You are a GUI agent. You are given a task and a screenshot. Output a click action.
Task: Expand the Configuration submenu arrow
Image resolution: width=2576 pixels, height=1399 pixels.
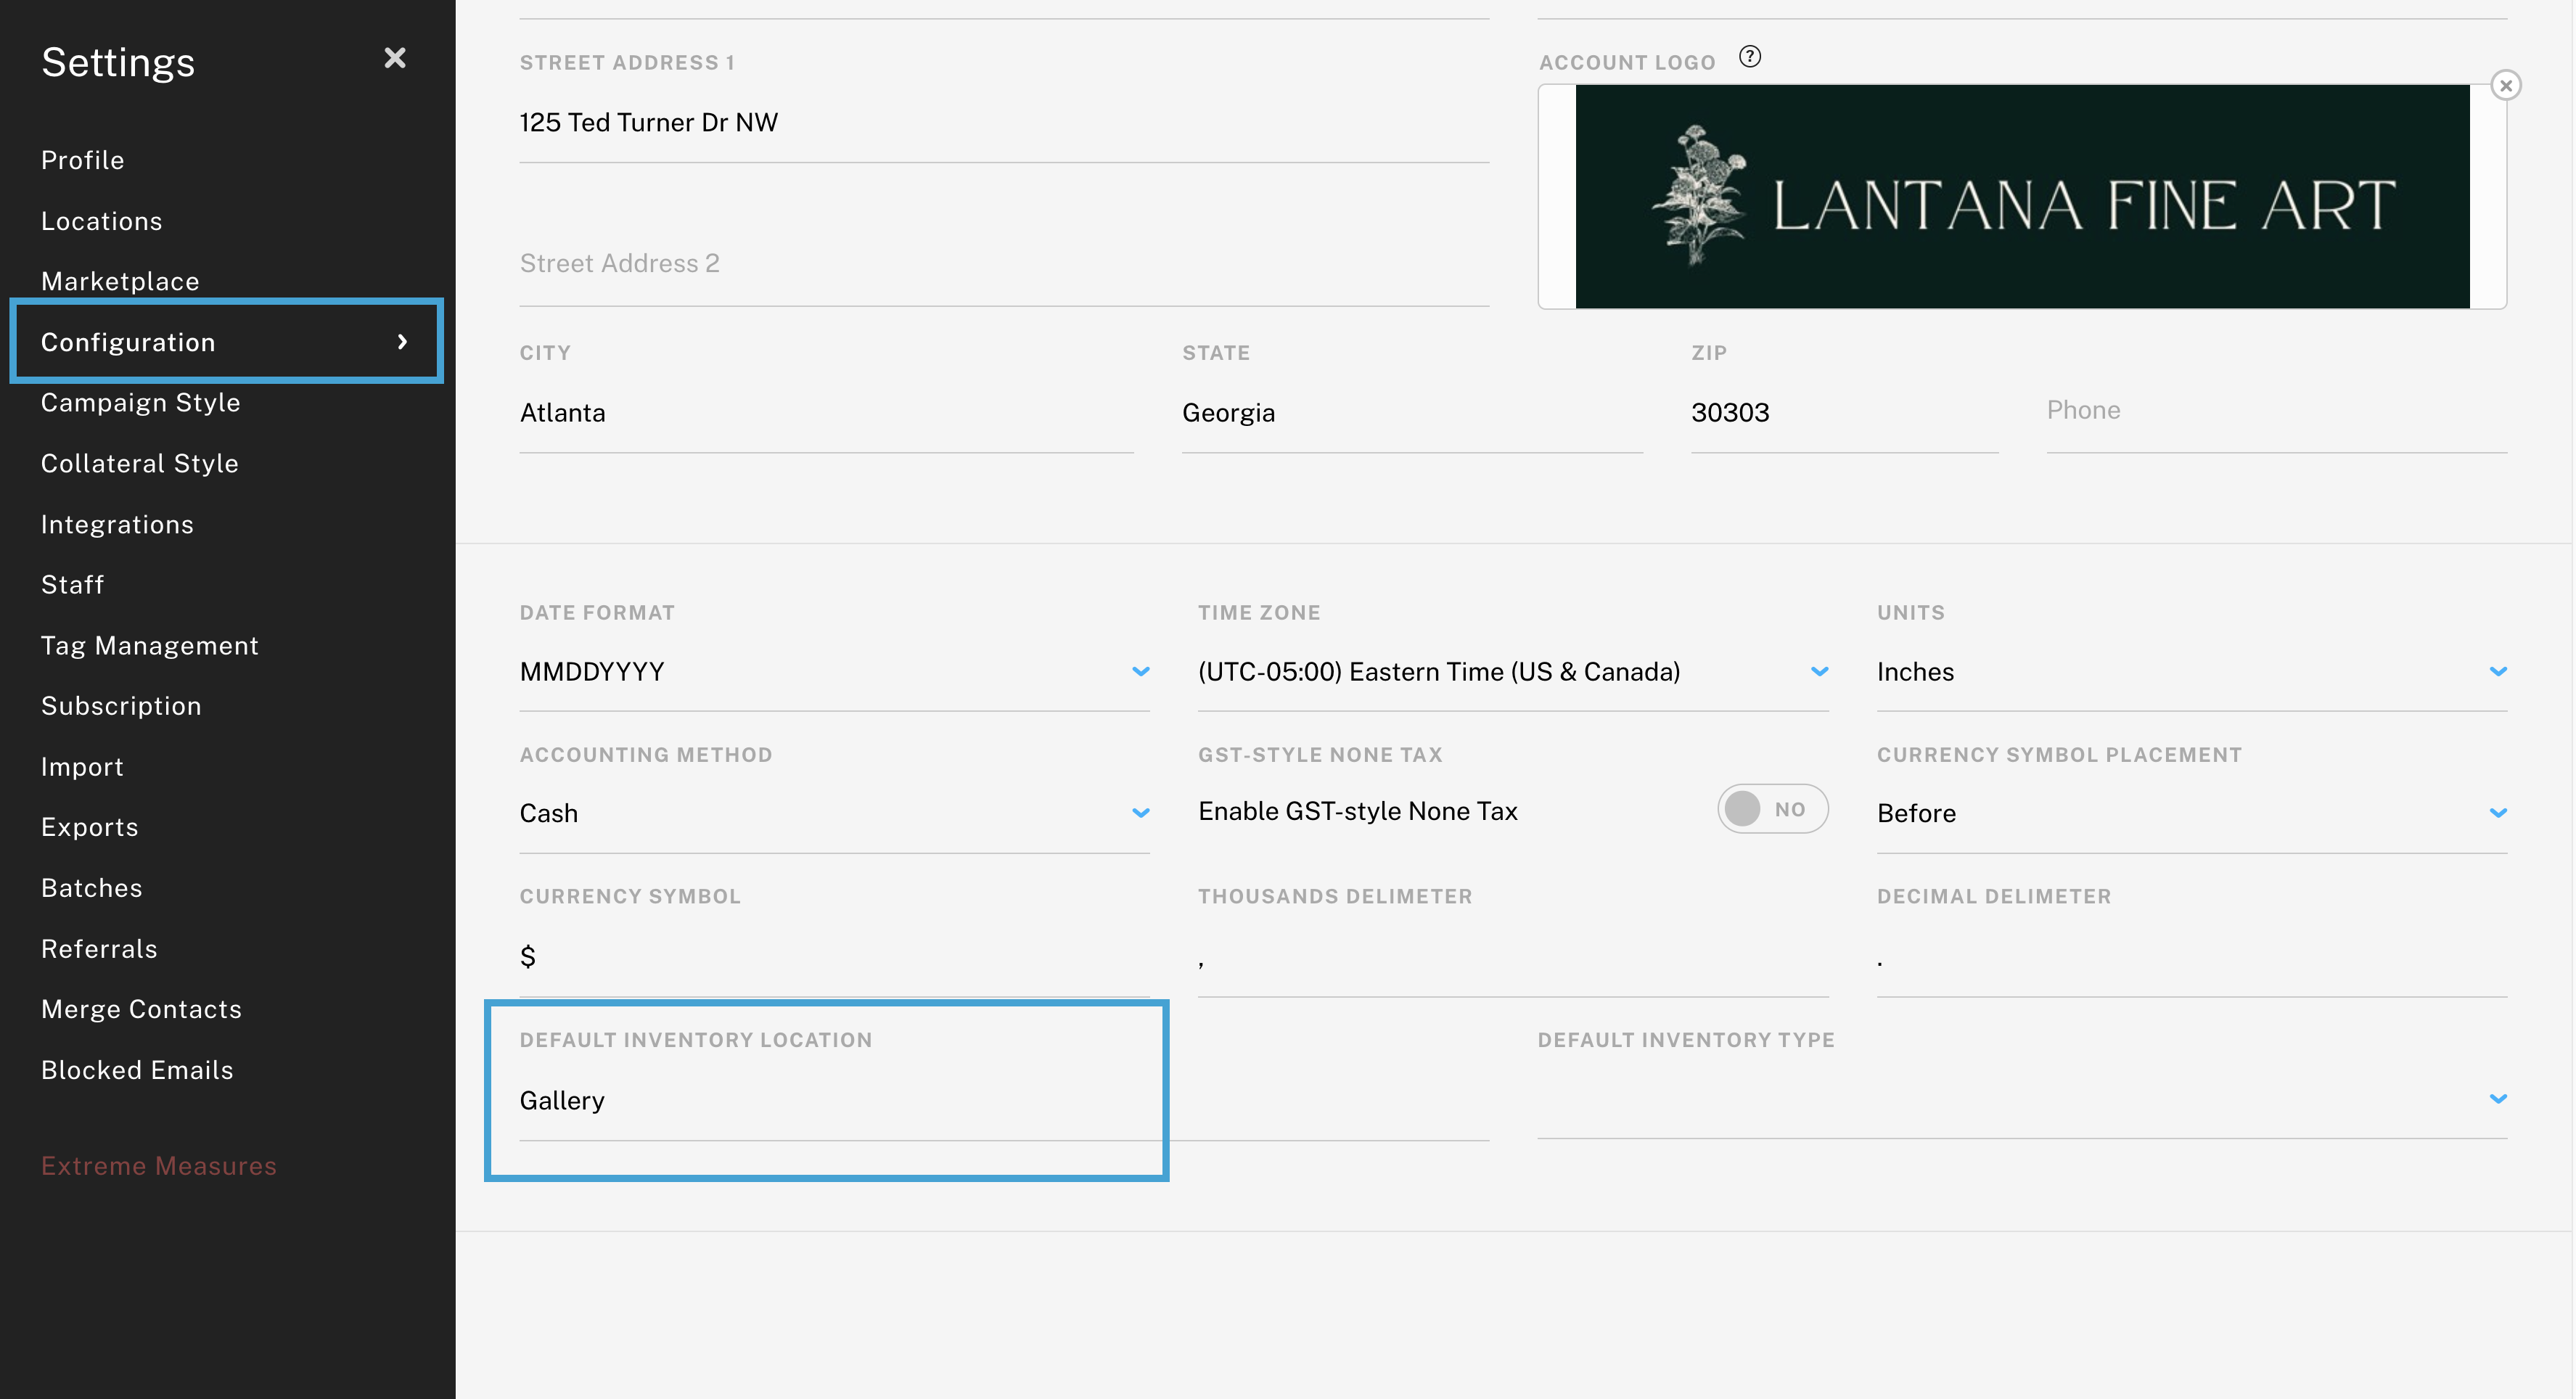coord(403,341)
